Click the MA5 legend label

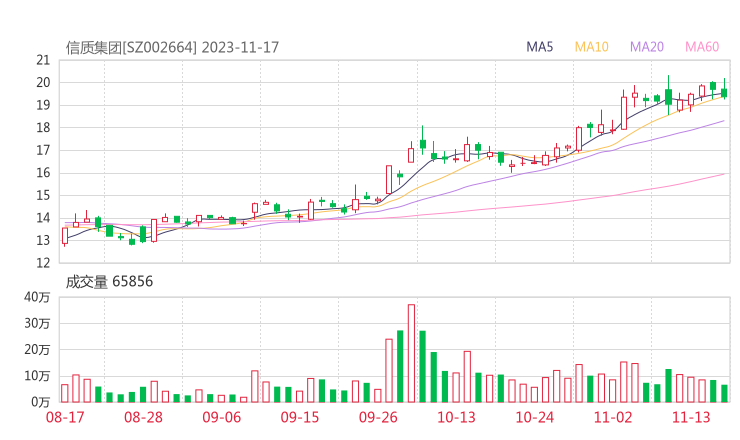pos(539,47)
